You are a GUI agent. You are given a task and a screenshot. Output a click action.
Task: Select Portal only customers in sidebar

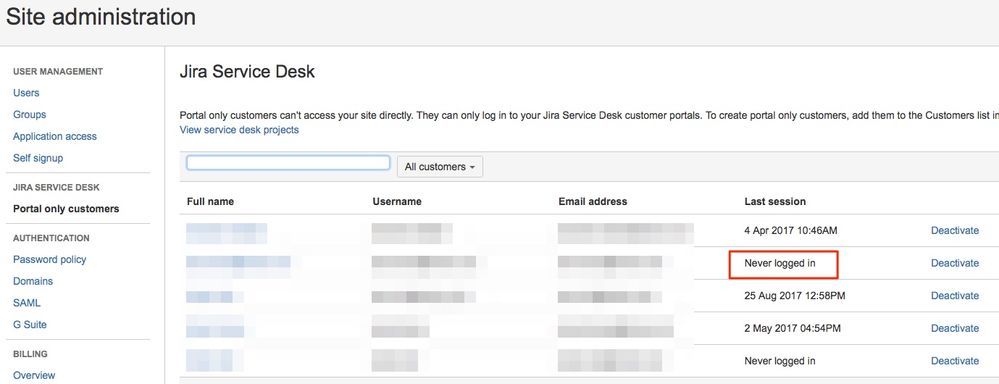click(x=66, y=209)
